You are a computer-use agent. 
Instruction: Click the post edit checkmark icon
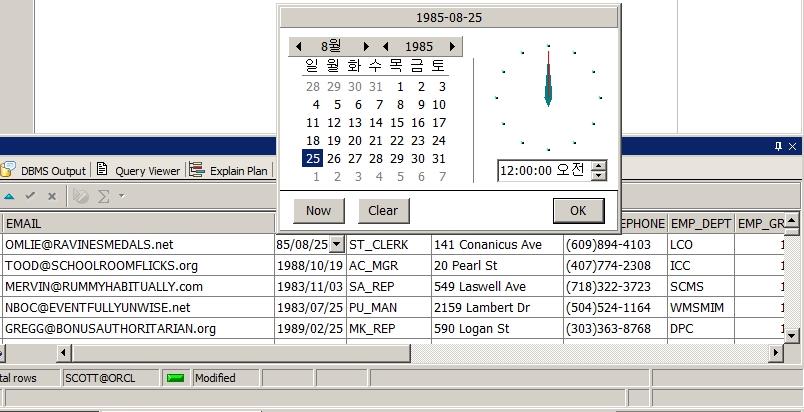pyautogui.click(x=30, y=196)
